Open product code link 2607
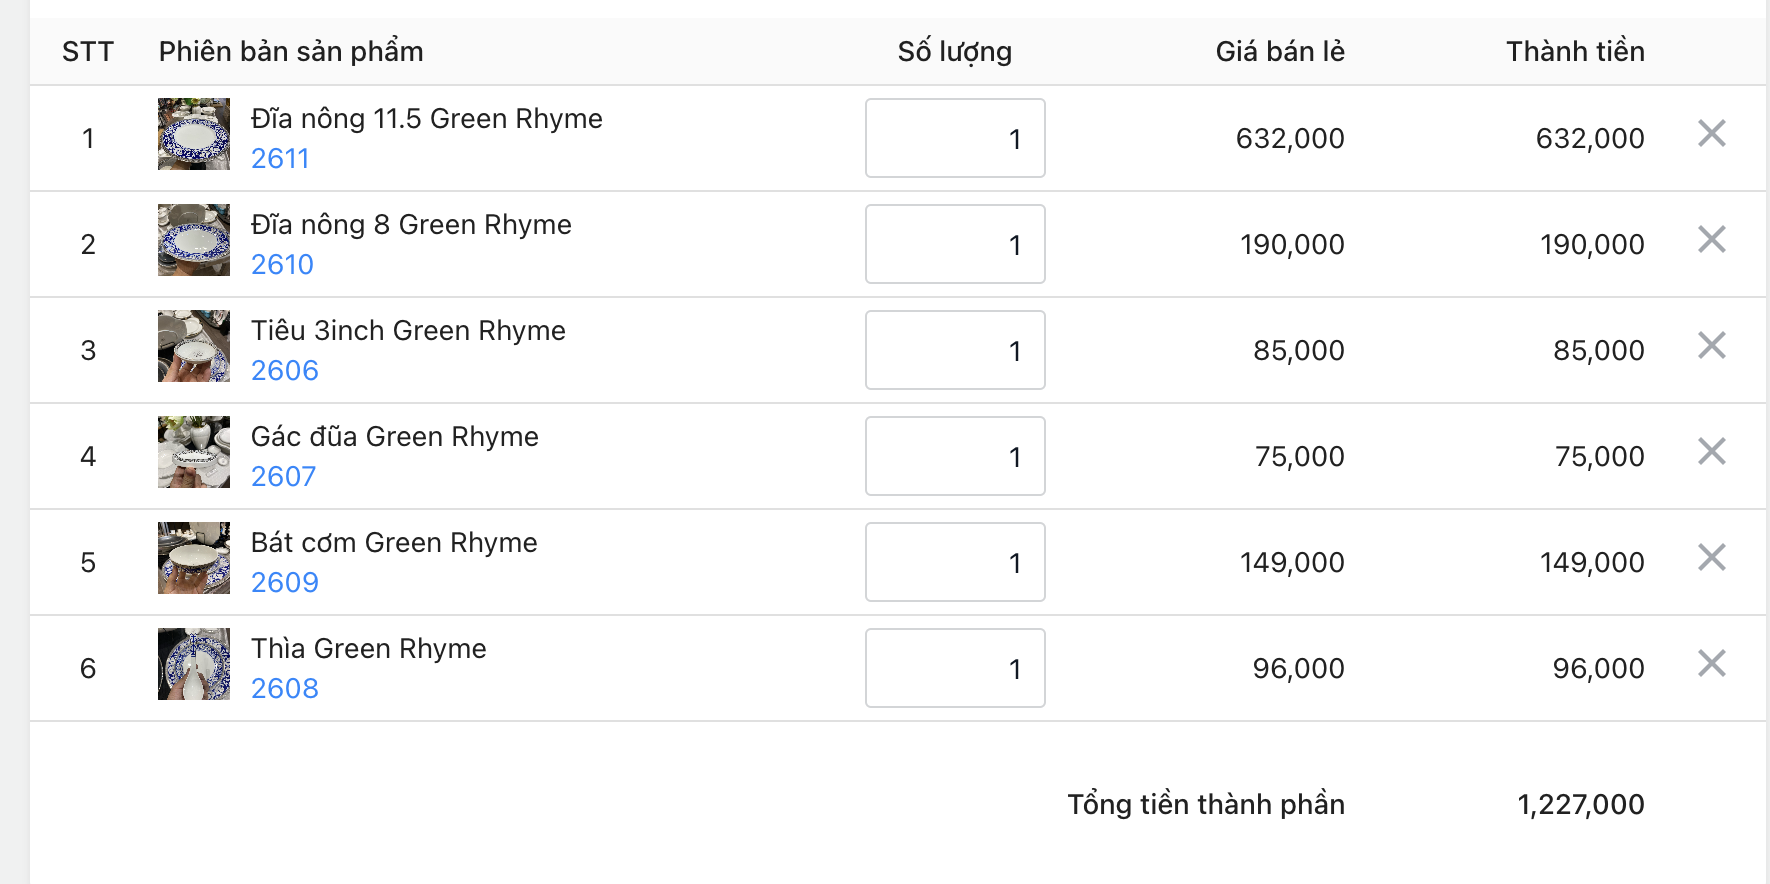This screenshot has width=1770, height=884. pyautogui.click(x=283, y=477)
